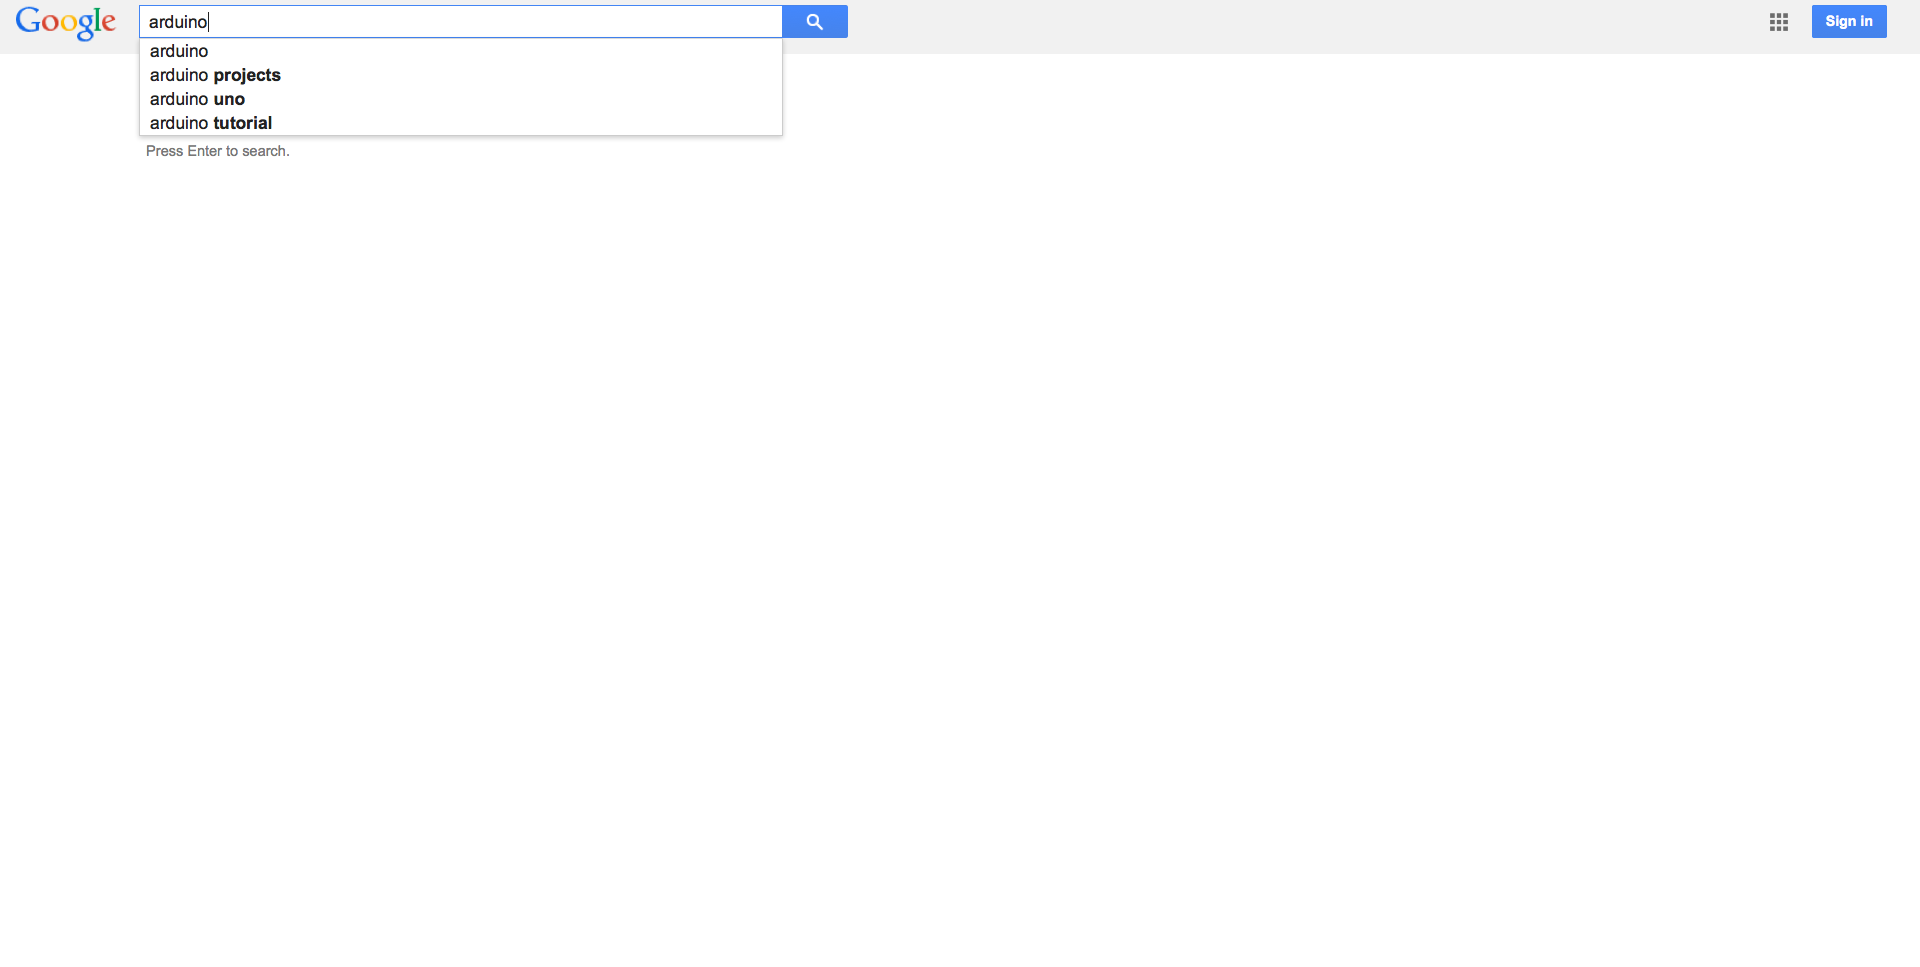
Task: Select the "arduino projects" suggestion
Action: click(461, 75)
